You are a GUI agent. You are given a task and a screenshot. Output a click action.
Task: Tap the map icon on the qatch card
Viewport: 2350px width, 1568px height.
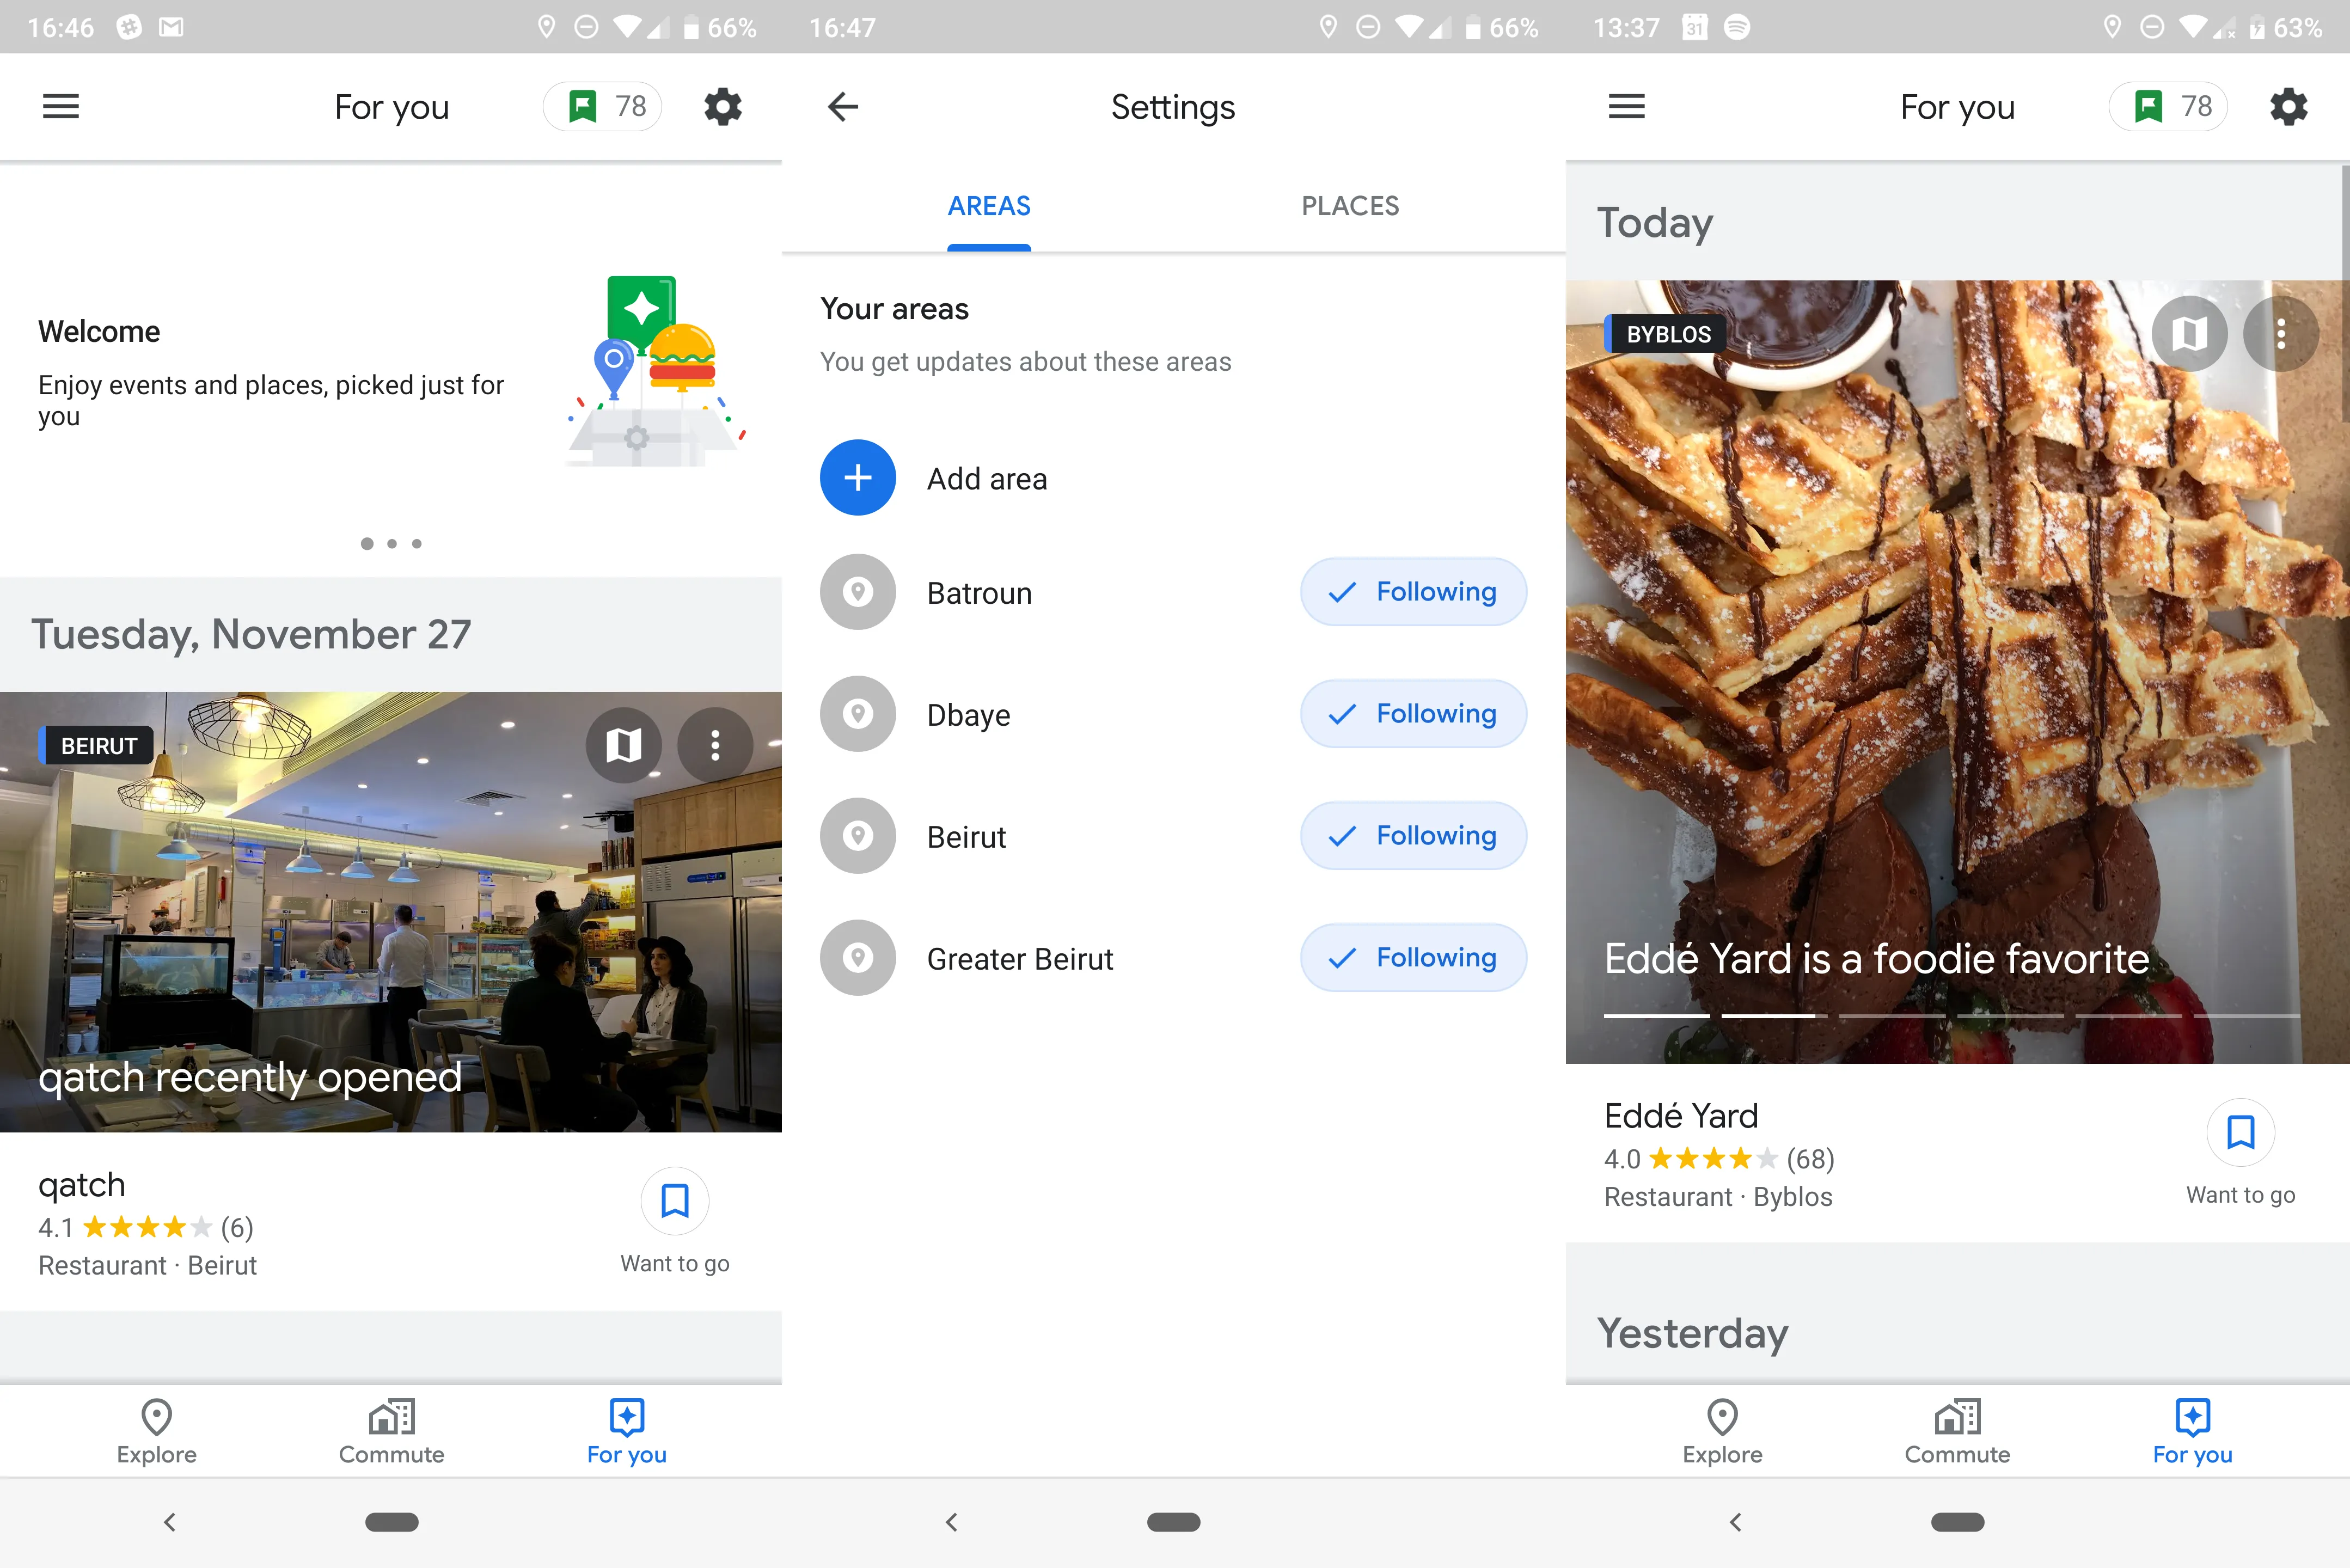point(624,745)
